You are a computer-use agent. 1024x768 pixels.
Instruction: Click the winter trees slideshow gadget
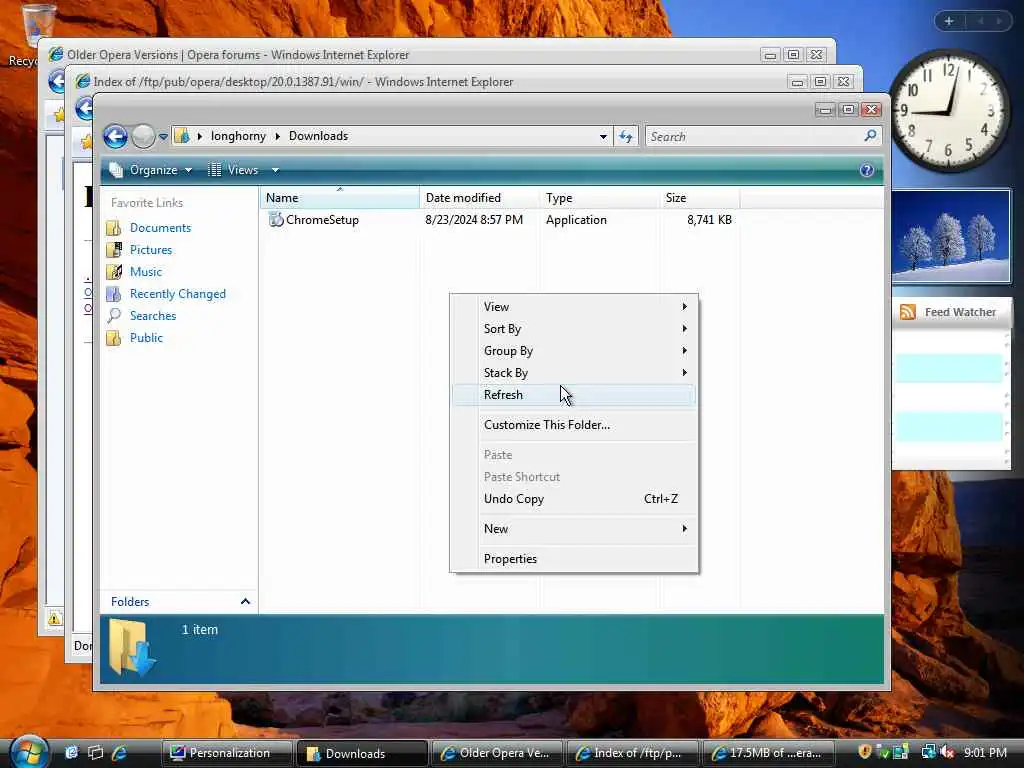[x=951, y=236]
